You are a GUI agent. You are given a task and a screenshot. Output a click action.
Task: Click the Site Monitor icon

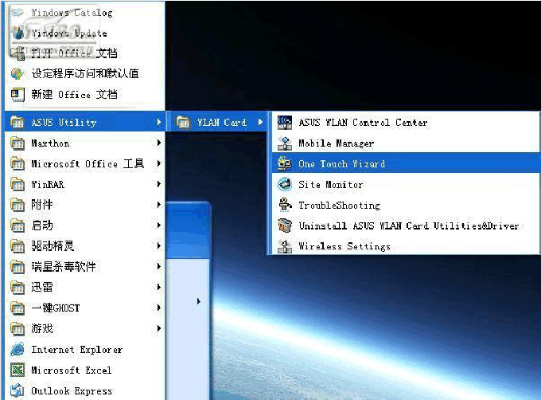click(285, 184)
